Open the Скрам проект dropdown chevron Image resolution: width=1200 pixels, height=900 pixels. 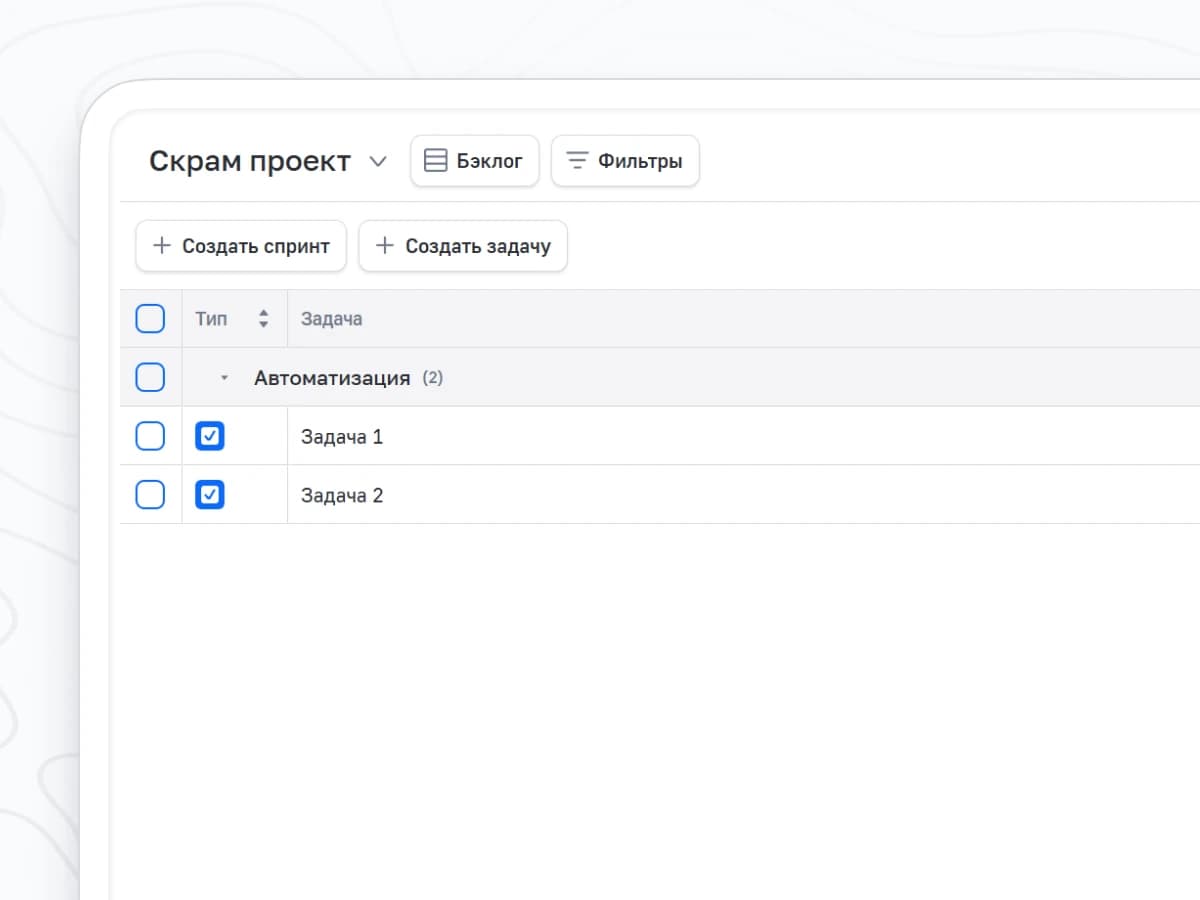point(378,162)
